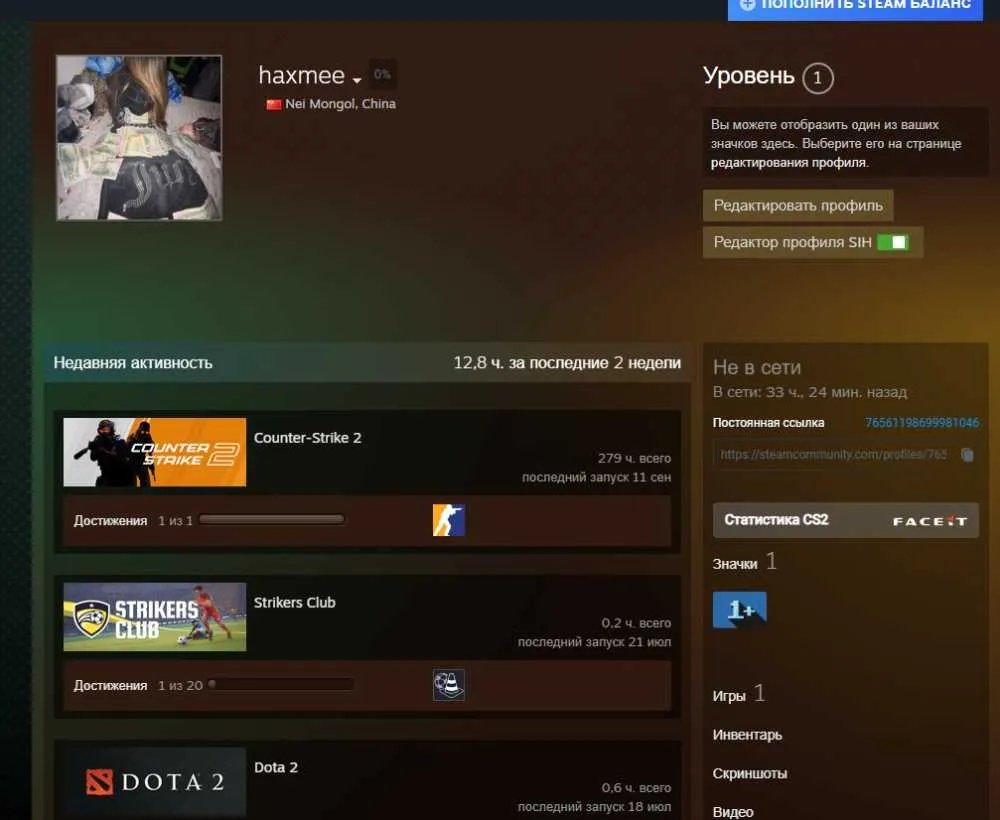Open the Скриншоты section
Viewport: 1000px width, 820px height.
pos(749,773)
